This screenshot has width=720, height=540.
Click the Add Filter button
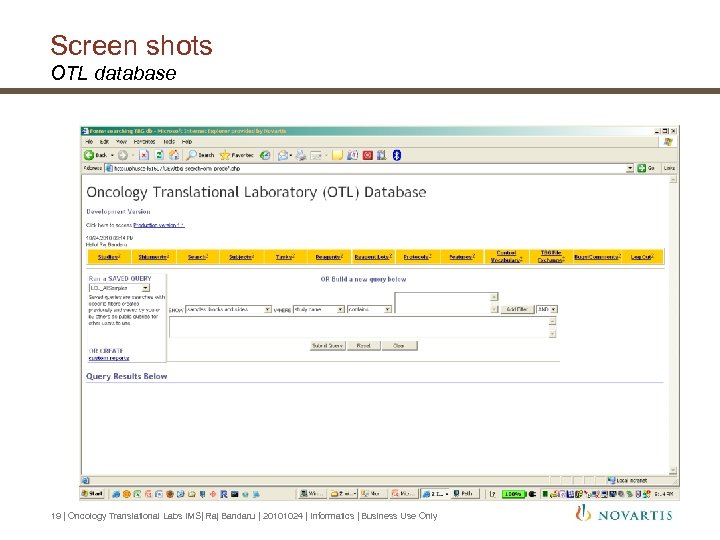click(517, 309)
